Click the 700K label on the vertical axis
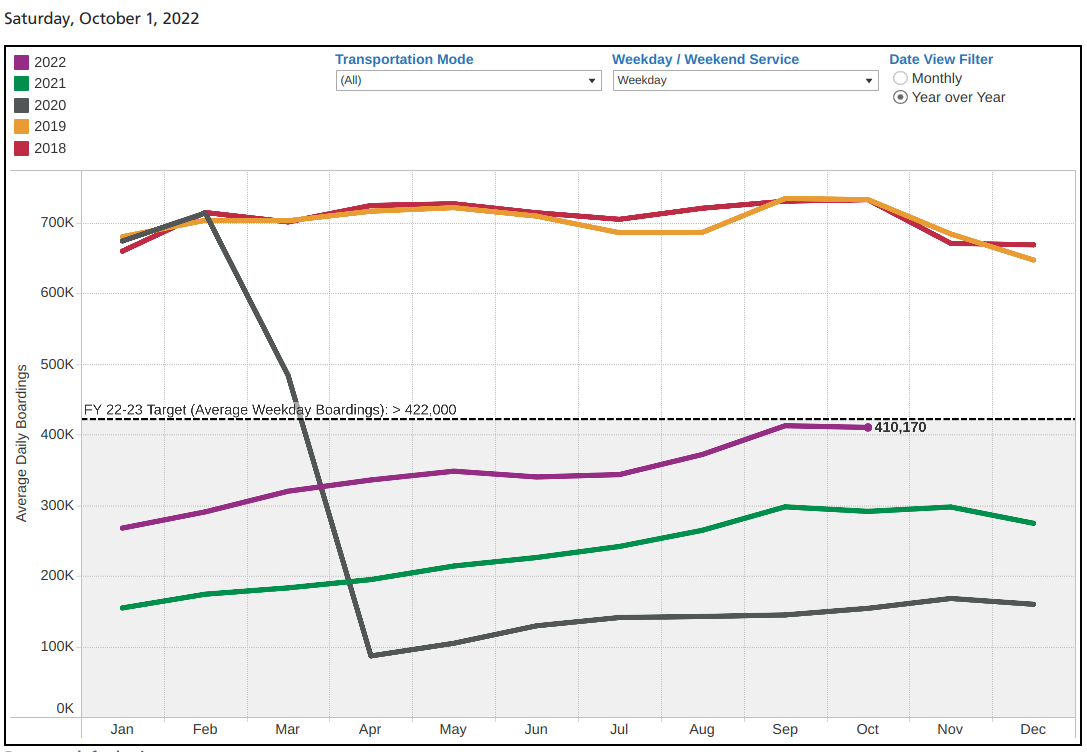The height and width of the screenshot is (752, 1087). click(58, 222)
